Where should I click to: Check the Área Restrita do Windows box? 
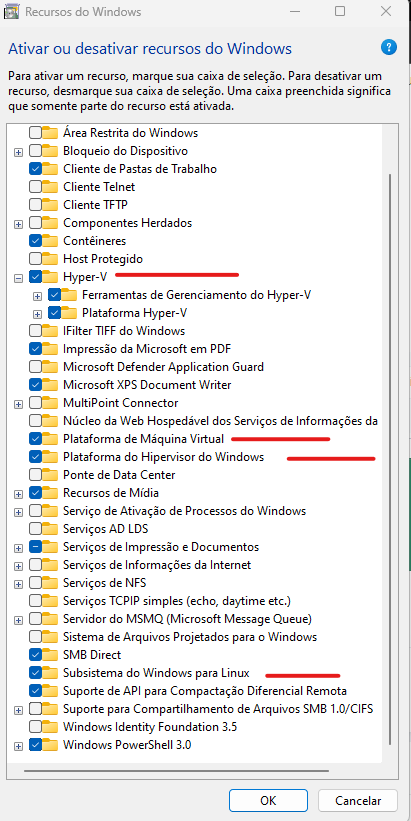click(x=36, y=132)
